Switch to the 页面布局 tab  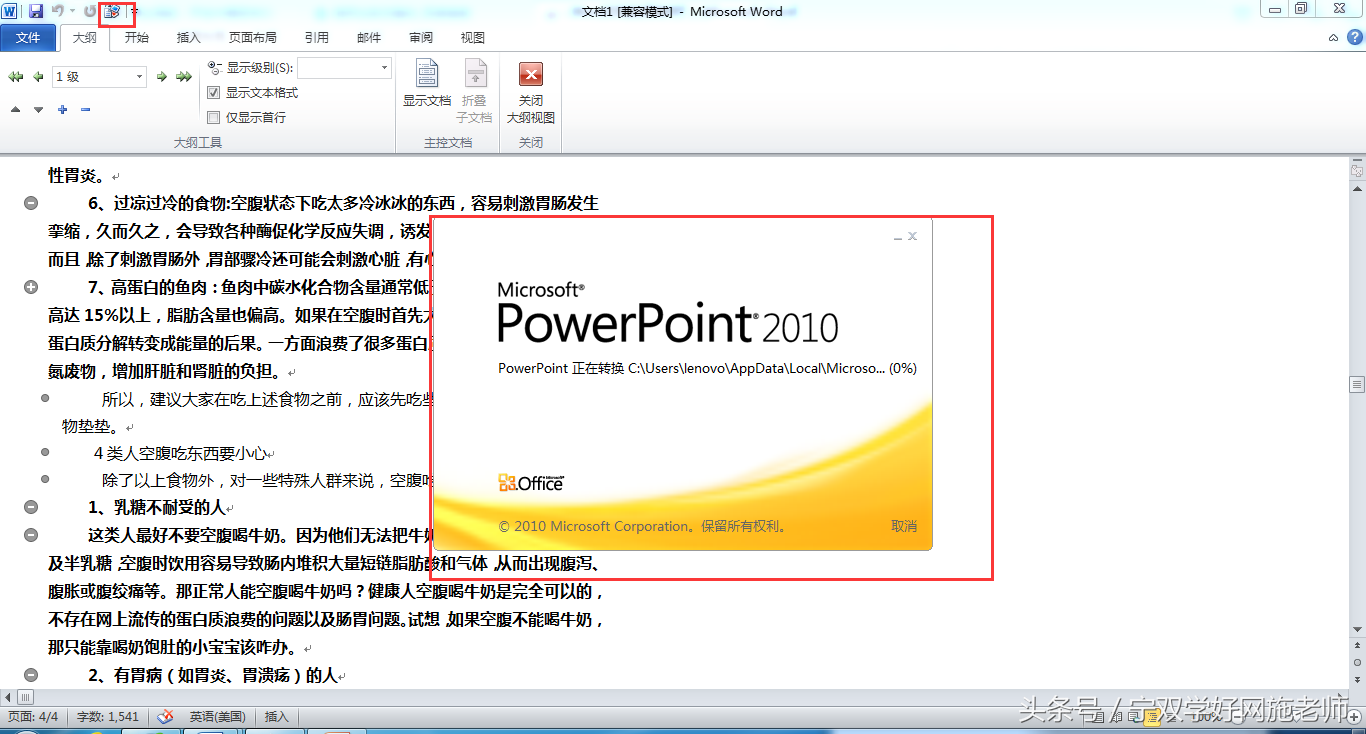click(x=253, y=38)
